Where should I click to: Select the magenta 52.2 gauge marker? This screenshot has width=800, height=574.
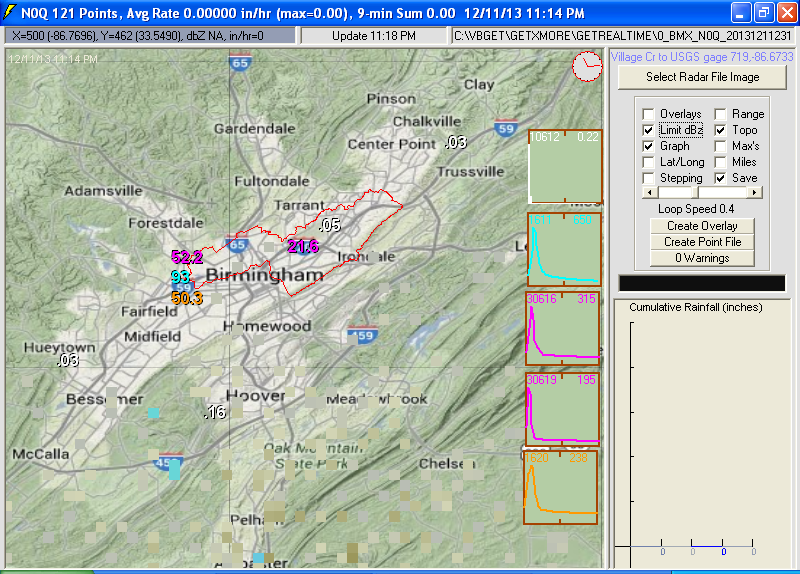coord(187,258)
